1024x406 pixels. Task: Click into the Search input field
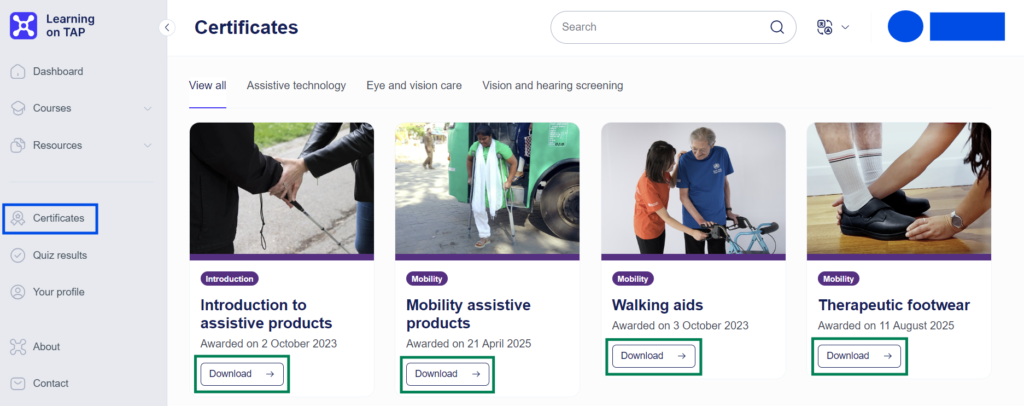coord(660,28)
